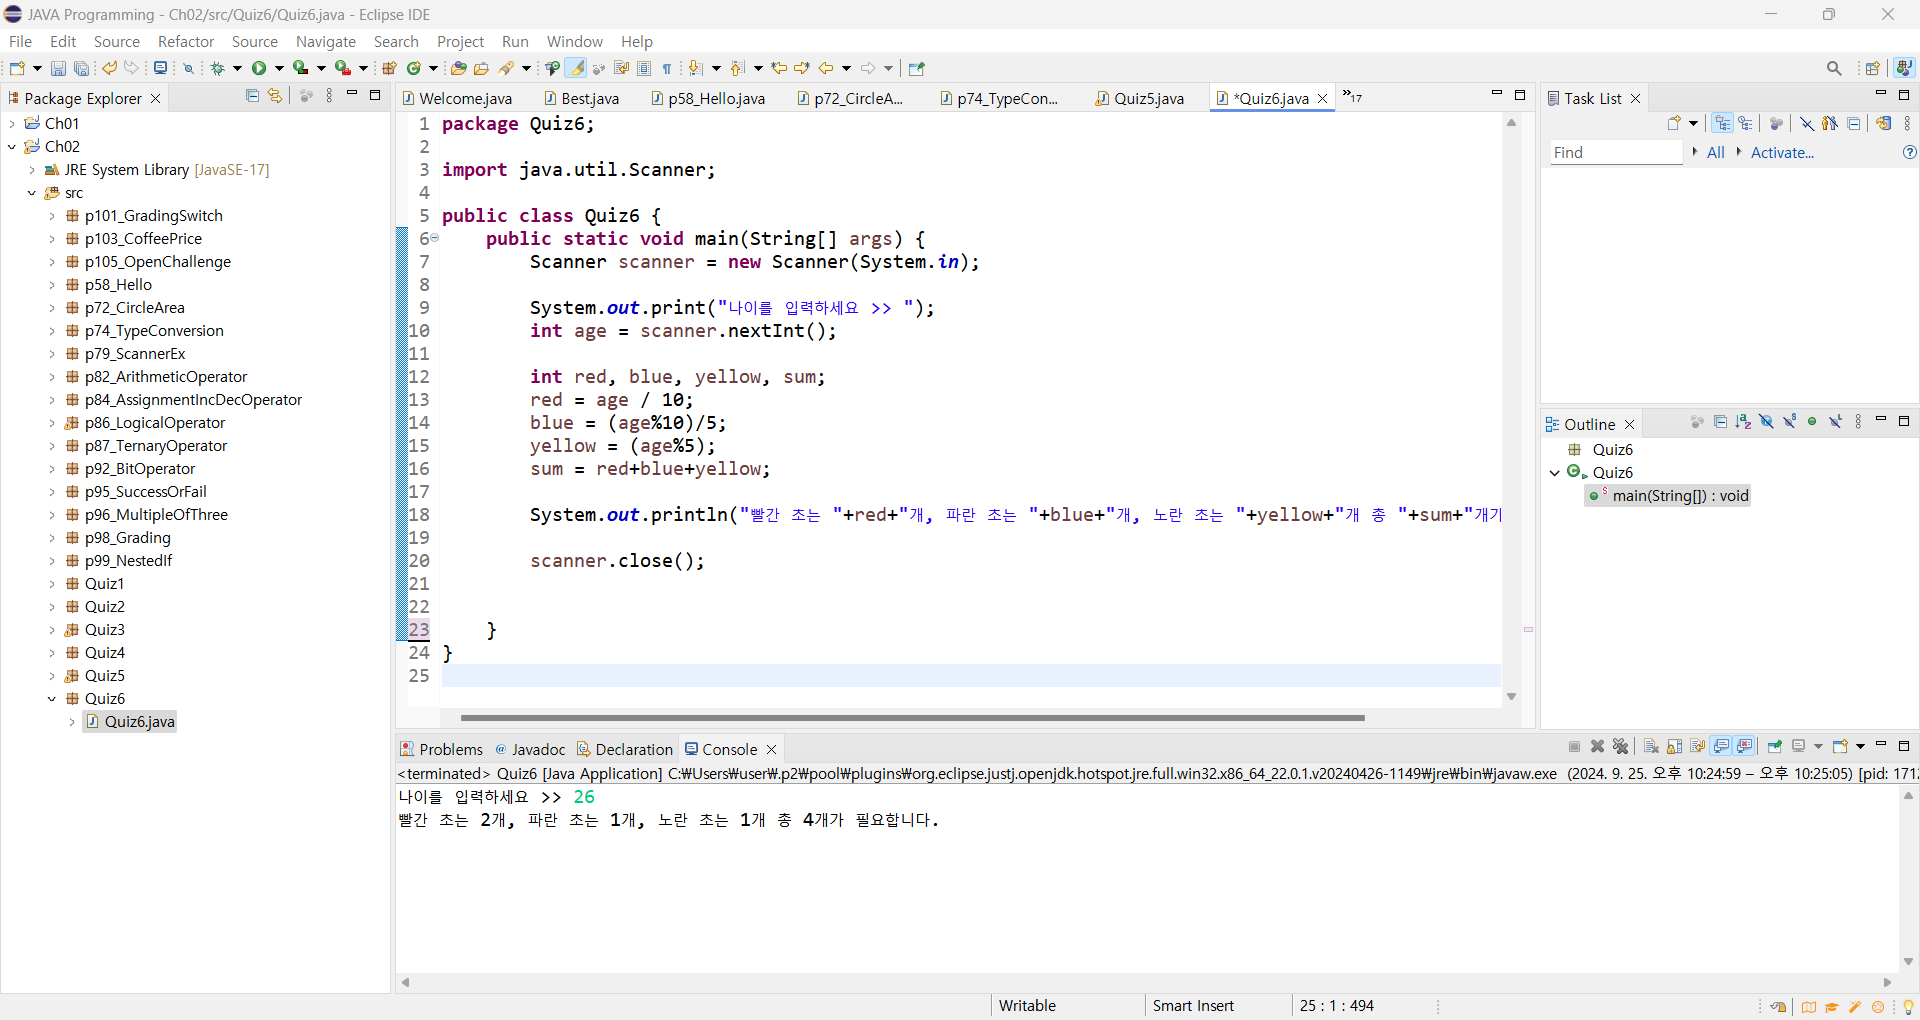Click the Open Task folder icon

(481, 68)
